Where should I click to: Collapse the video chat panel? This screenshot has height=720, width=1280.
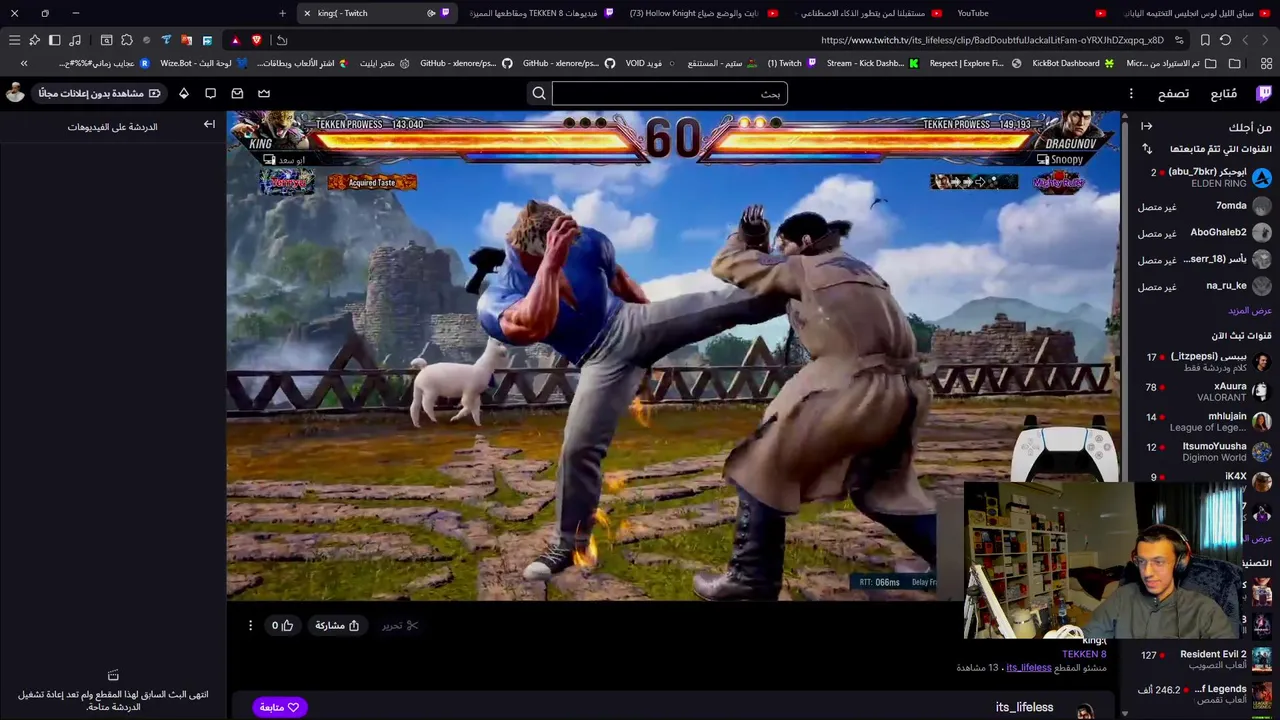click(x=209, y=125)
